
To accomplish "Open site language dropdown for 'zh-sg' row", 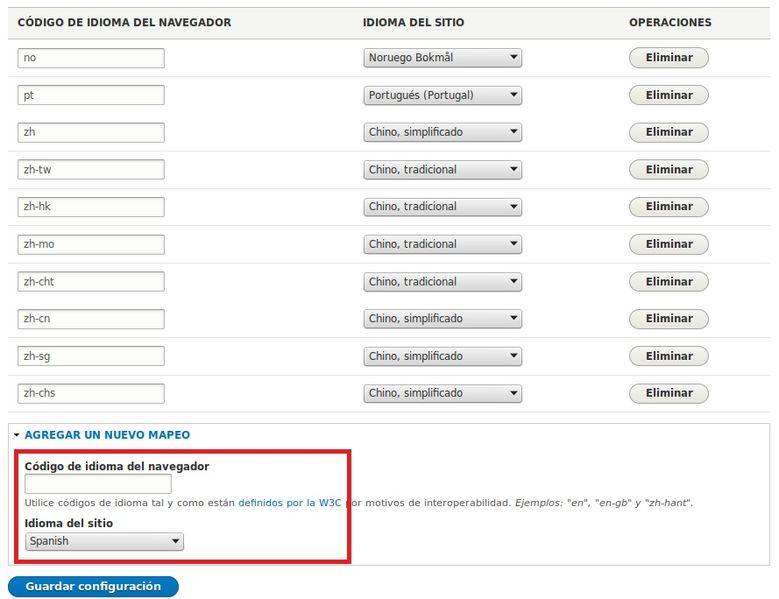I will (x=443, y=356).
